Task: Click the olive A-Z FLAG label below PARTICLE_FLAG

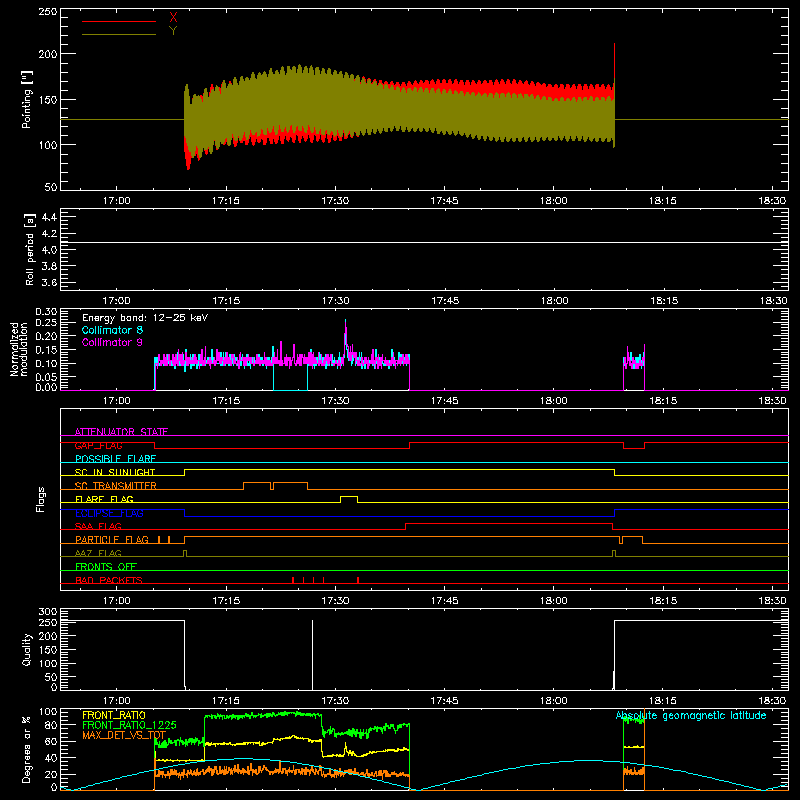Action: point(98,553)
